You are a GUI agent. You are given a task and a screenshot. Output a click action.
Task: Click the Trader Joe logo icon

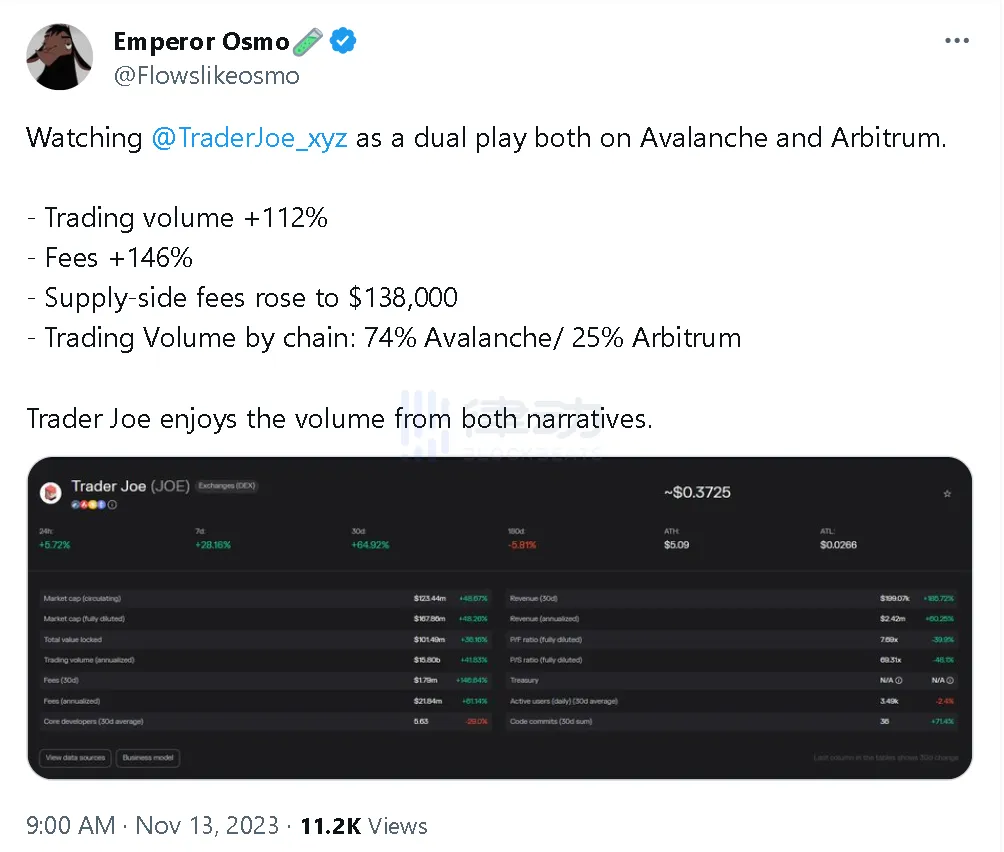tap(50, 492)
